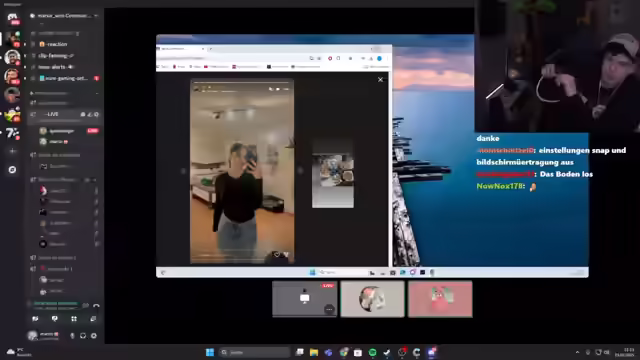This screenshot has width=640, height=360.
Task: Open the chat icon on the LIVE channel
Action: click(83, 115)
